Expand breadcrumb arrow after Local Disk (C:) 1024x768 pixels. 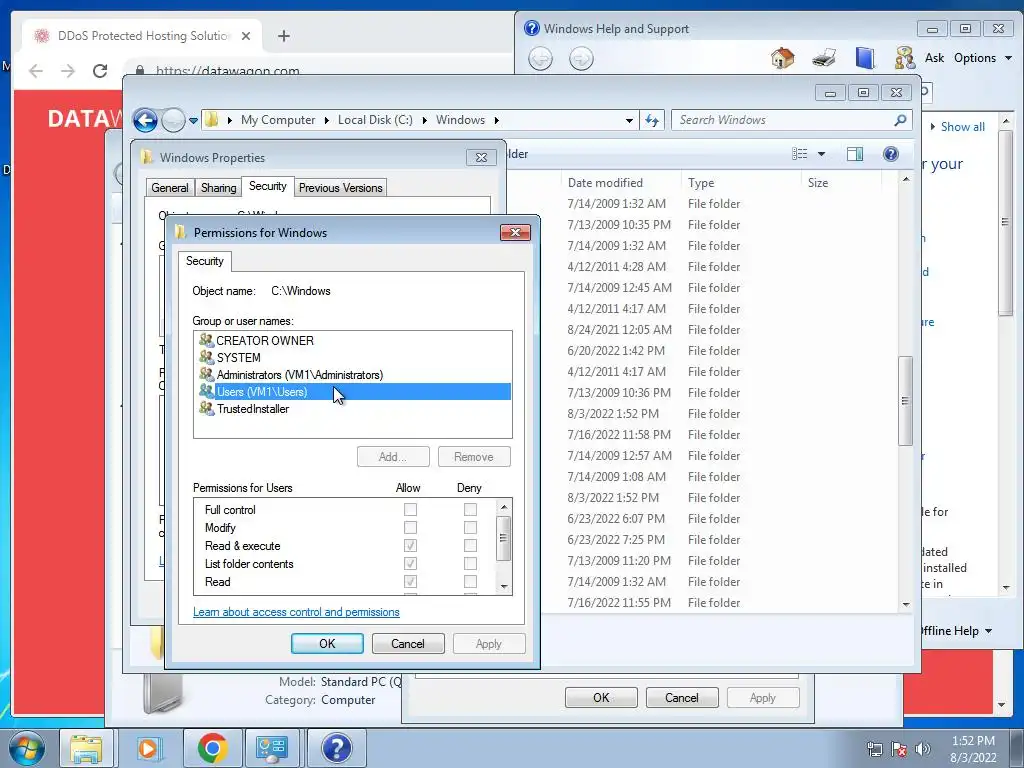click(424, 120)
